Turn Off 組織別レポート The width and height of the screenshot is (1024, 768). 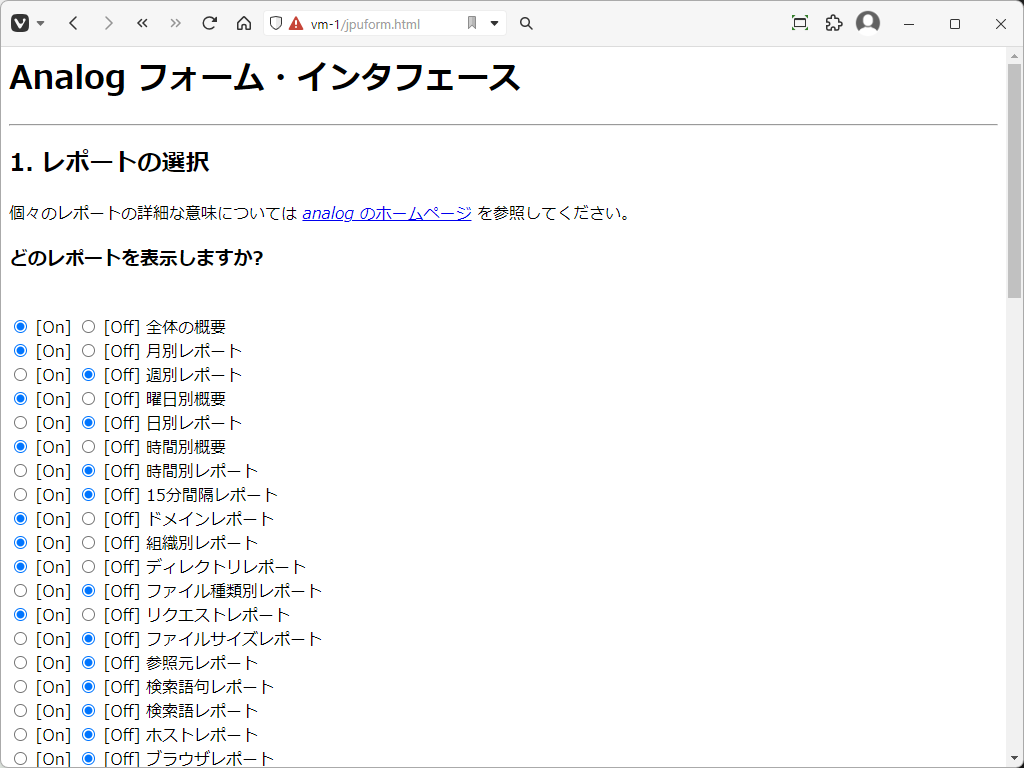88,543
